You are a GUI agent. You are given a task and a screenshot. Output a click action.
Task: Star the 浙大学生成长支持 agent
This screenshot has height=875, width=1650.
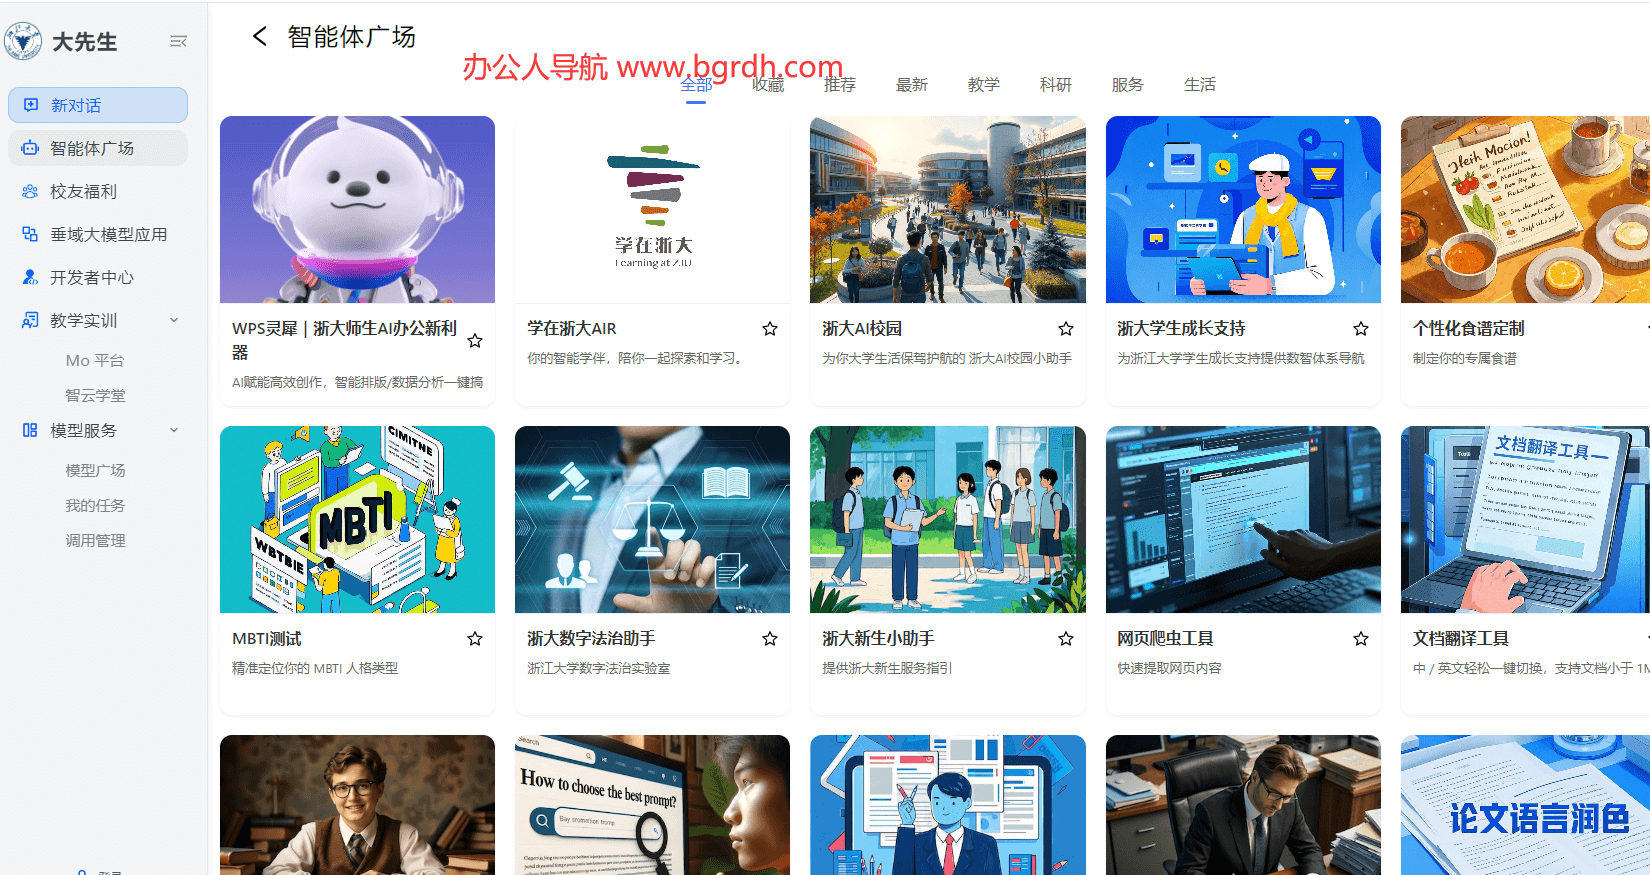pos(1361,329)
